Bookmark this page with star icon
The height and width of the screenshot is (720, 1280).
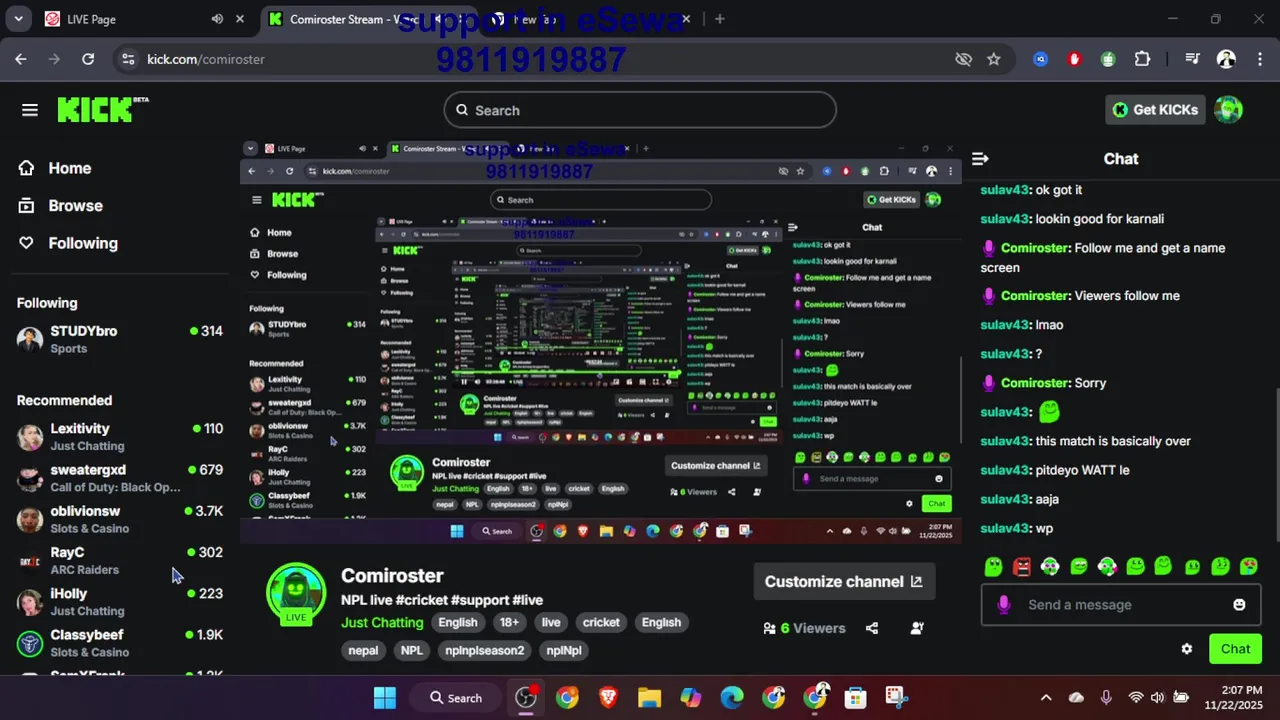(993, 59)
